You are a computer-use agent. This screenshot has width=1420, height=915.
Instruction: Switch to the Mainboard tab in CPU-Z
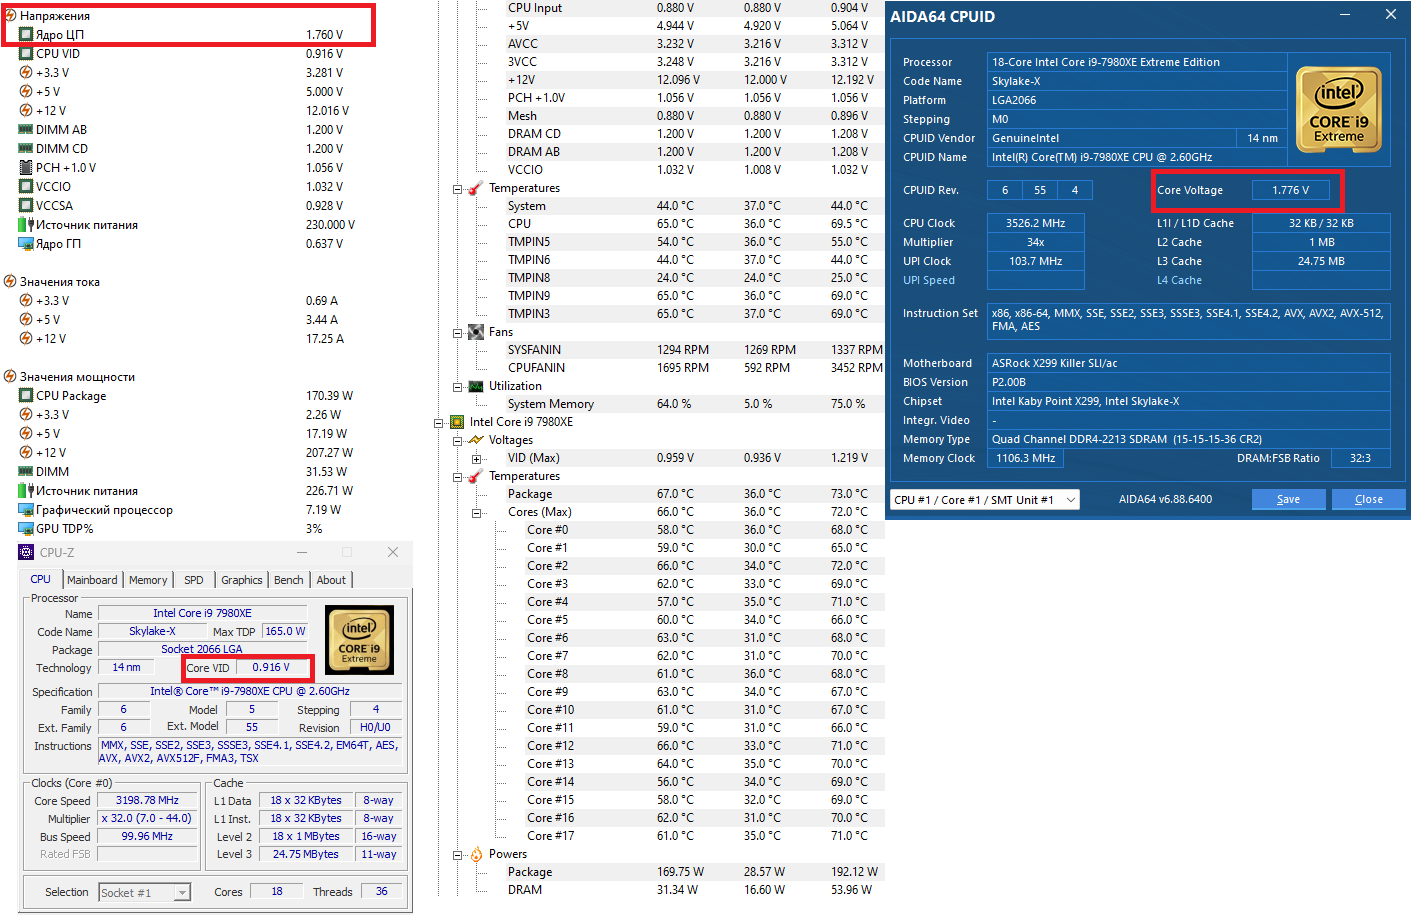coord(92,580)
